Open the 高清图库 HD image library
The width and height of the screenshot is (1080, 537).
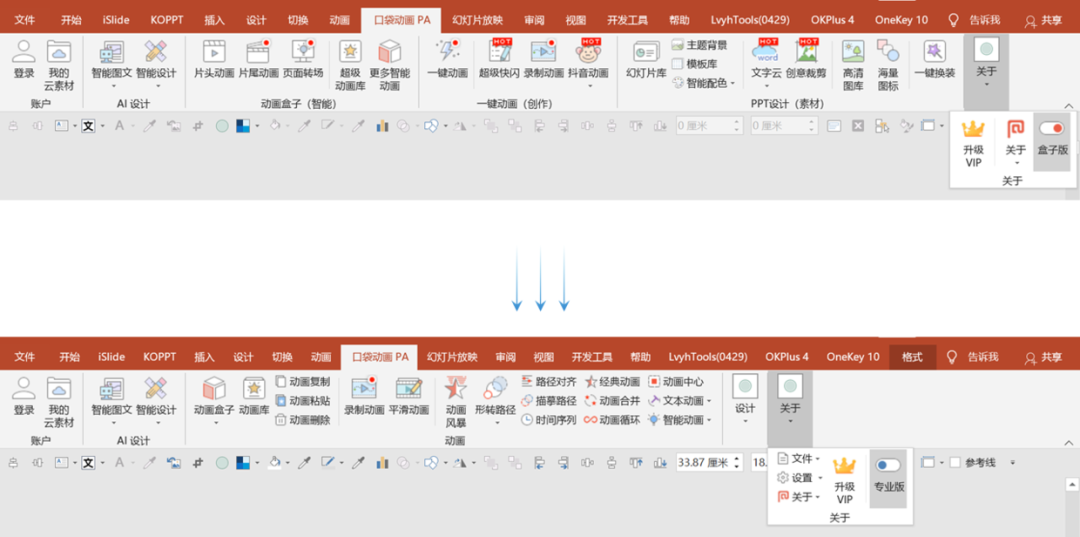coord(853,66)
